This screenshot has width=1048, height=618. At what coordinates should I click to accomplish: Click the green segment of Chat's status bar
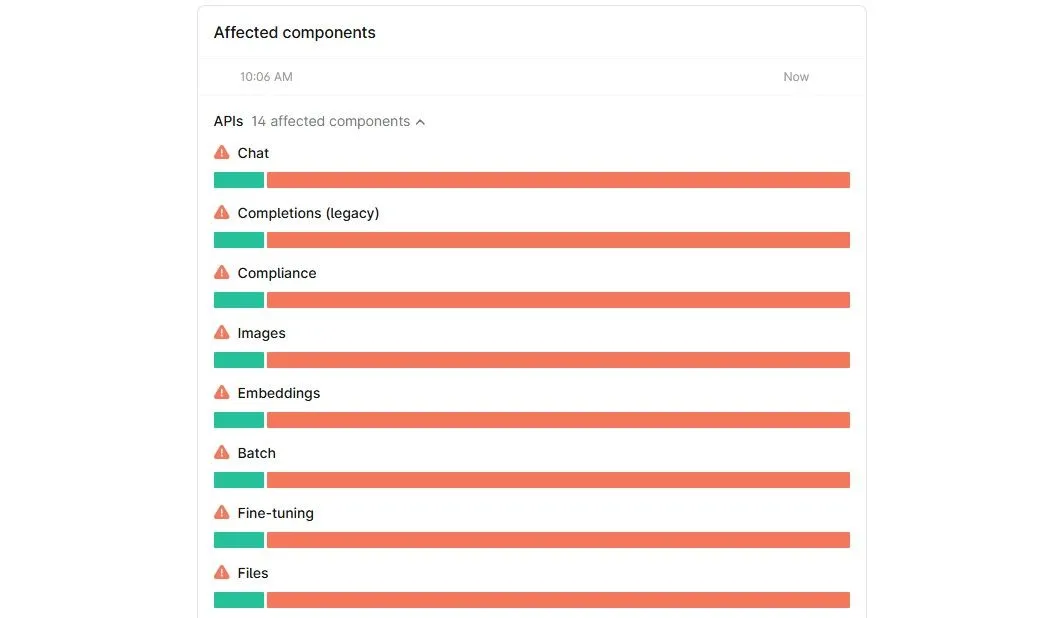(238, 179)
